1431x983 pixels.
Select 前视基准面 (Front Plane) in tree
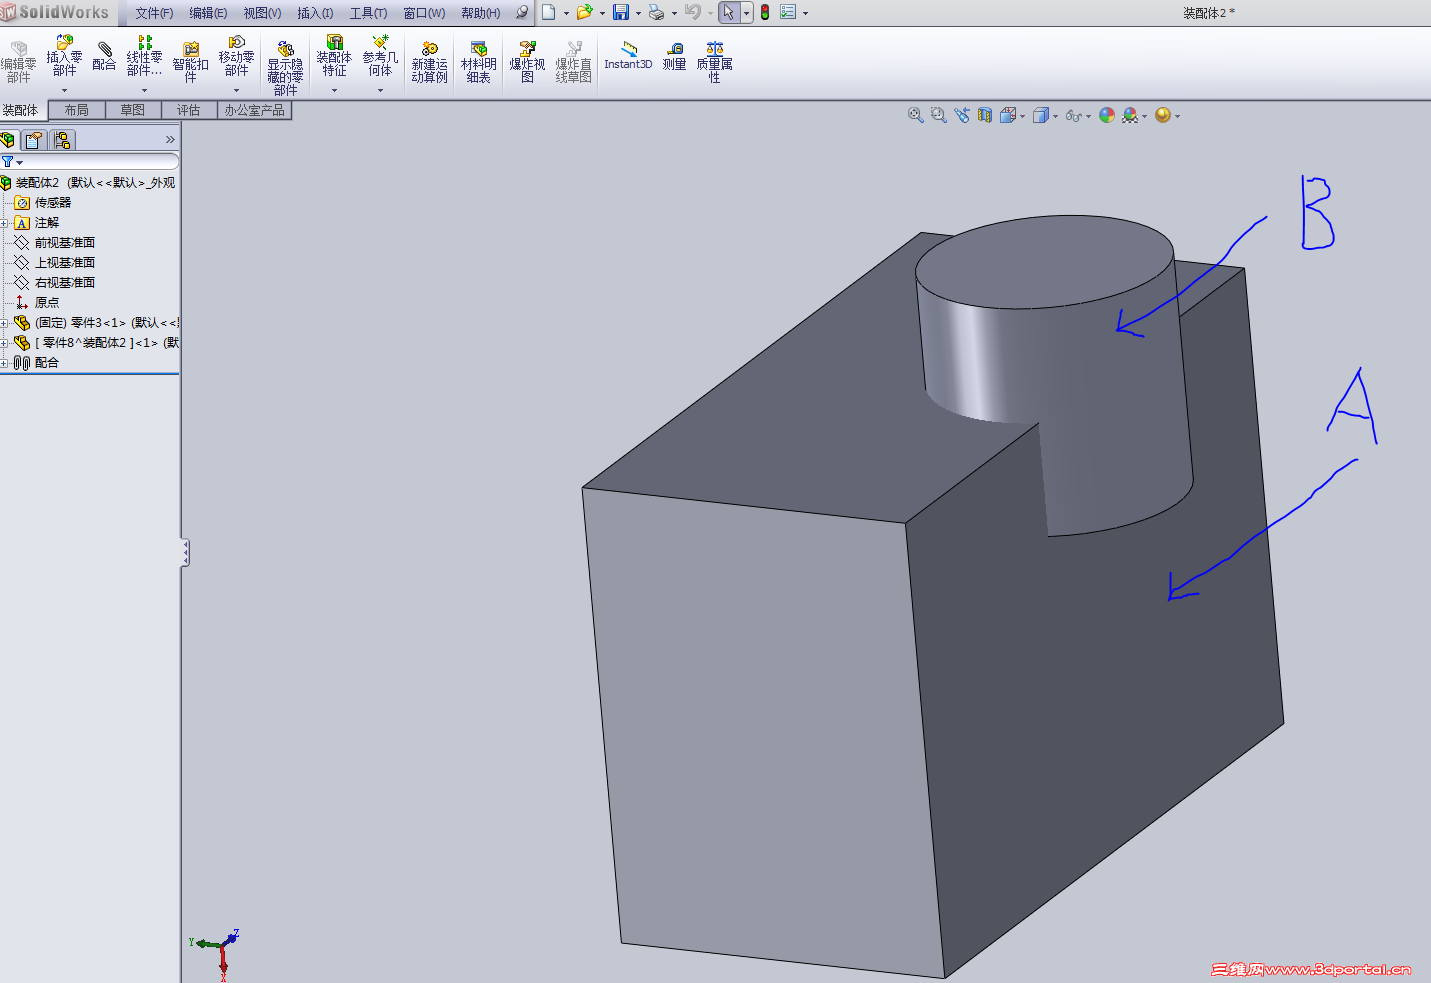65,243
